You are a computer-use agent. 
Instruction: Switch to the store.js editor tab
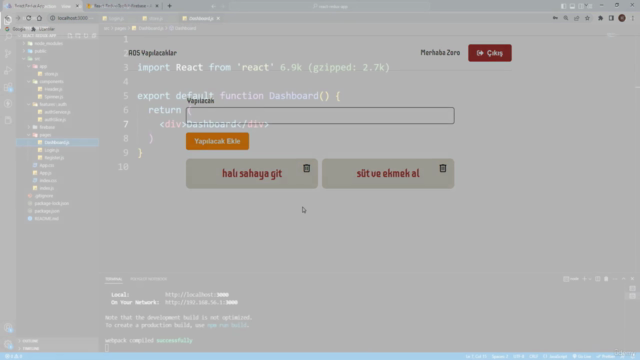tap(156, 18)
